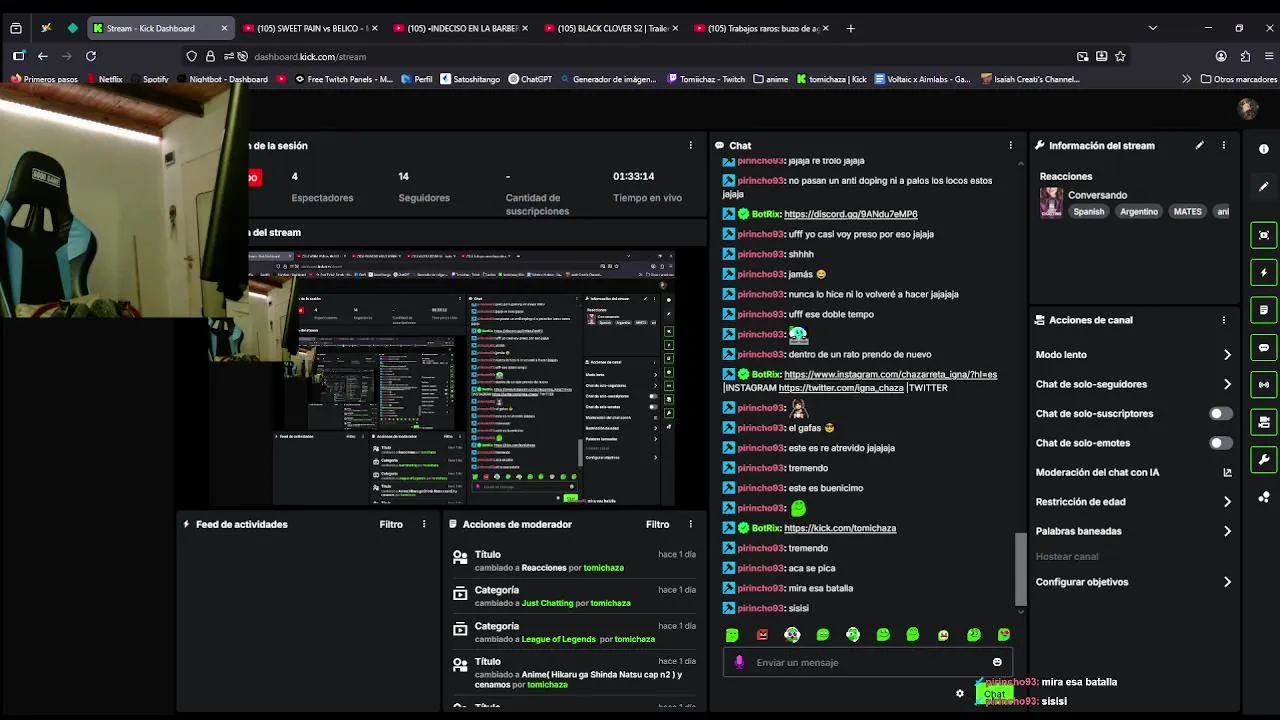The image size is (1280, 720).
Task: Pick the heart-eyes emote at row end
Action: coord(1004,635)
